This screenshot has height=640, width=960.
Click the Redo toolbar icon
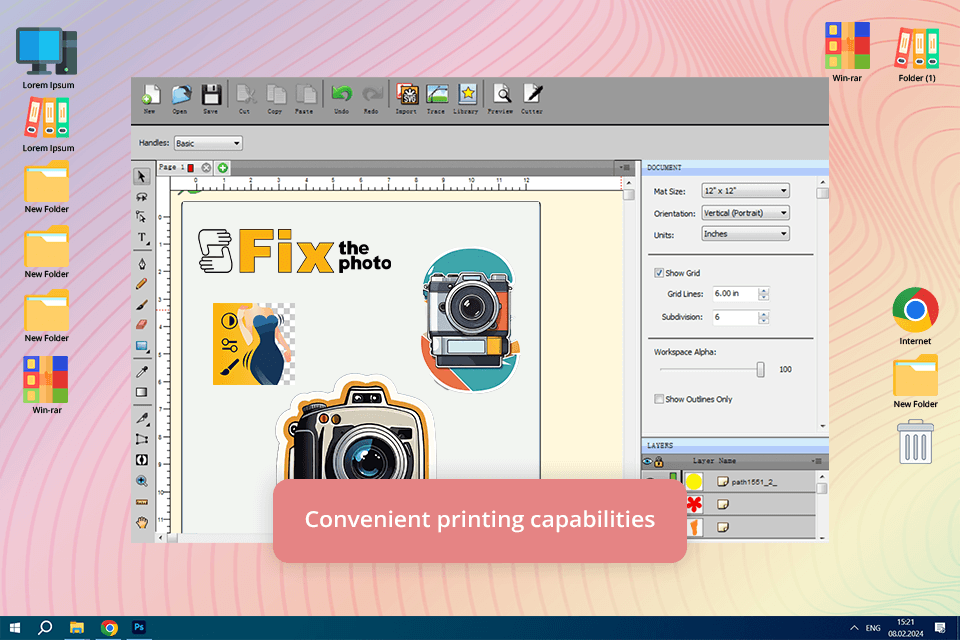(372, 98)
